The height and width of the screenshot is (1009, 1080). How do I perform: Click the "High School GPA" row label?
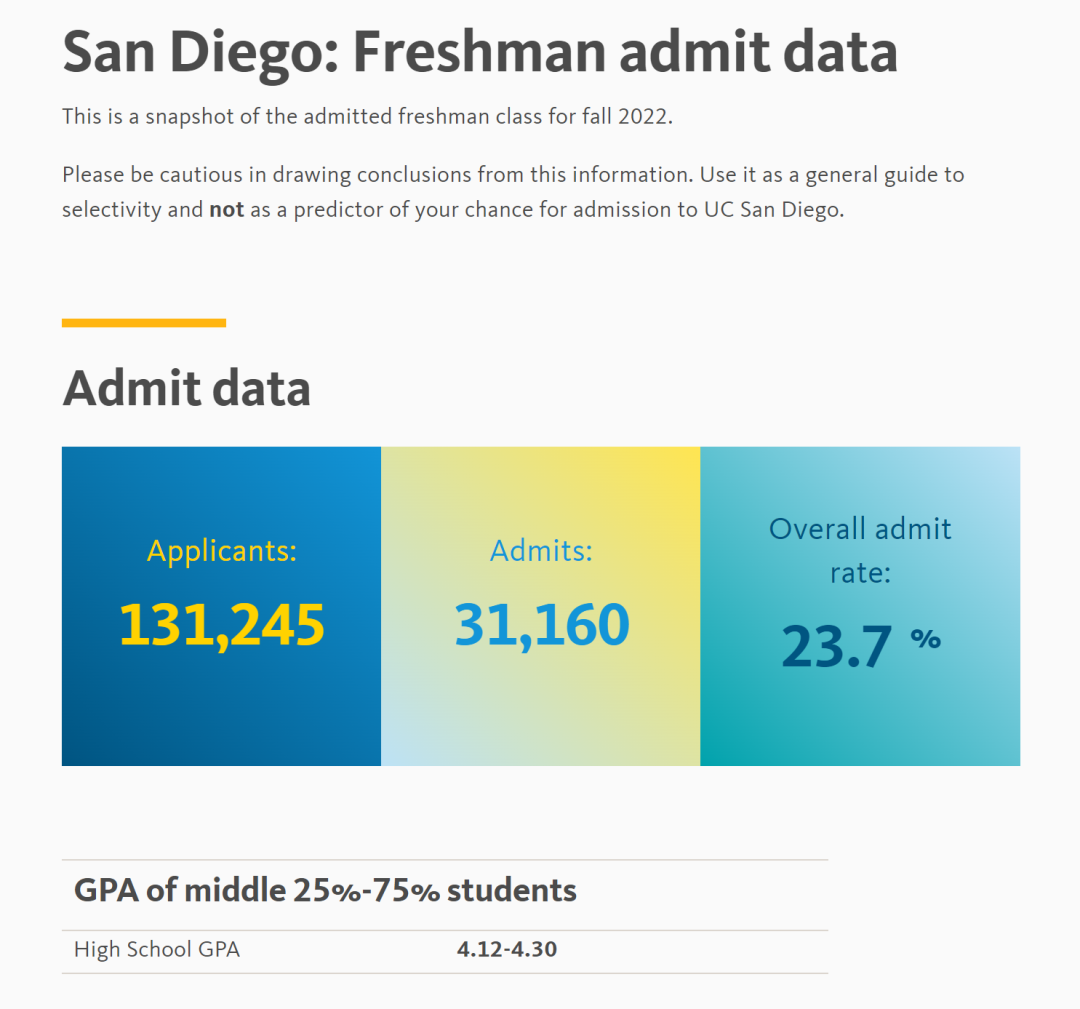coord(157,949)
